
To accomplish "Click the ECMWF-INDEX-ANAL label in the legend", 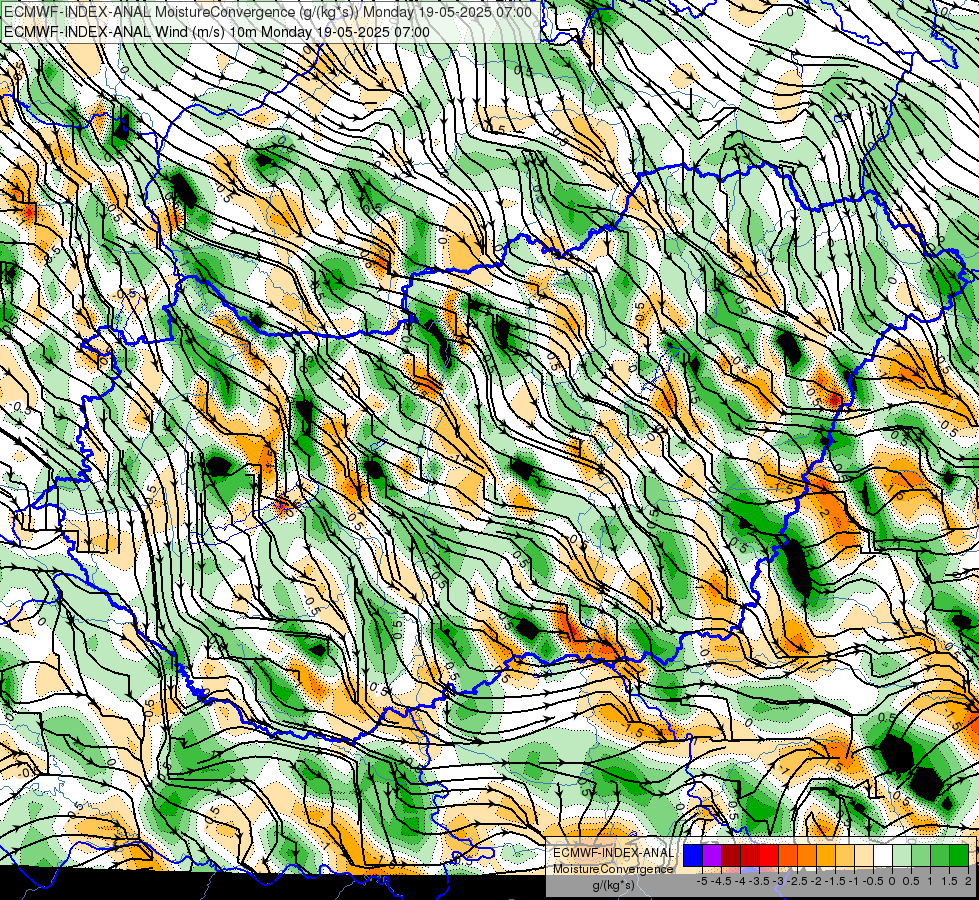I will tap(614, 853).
